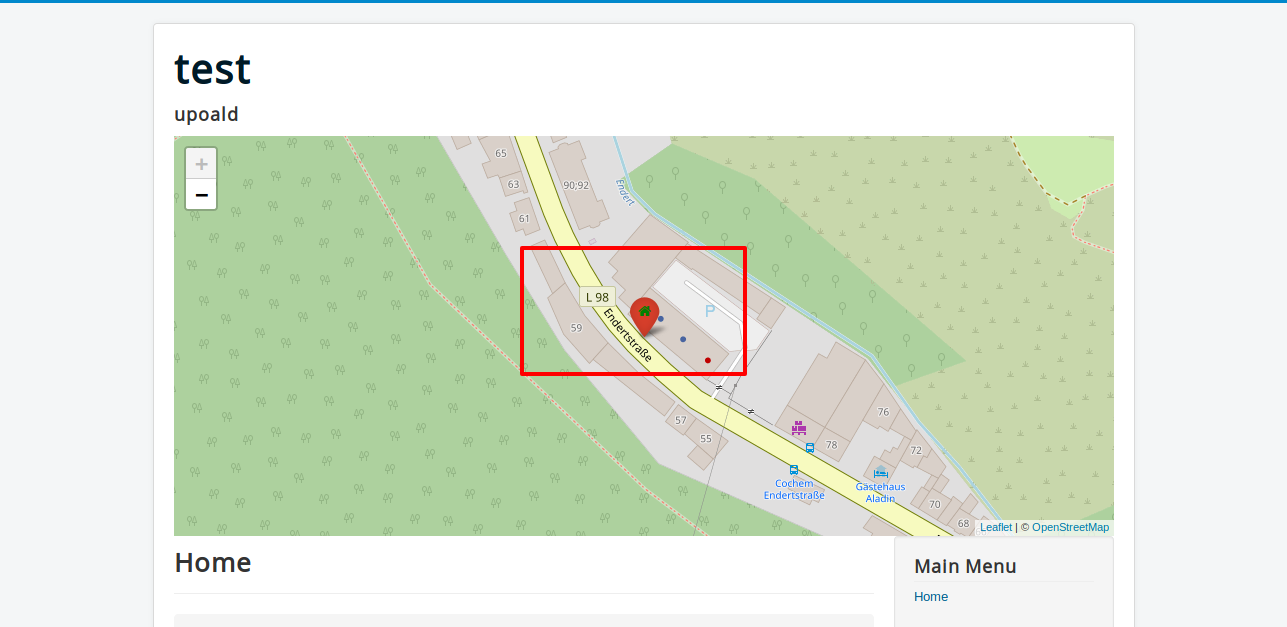This screenshot has width=1287, height=627.
Task: Open the Leaflet attribution link
Action: [996, 527]
